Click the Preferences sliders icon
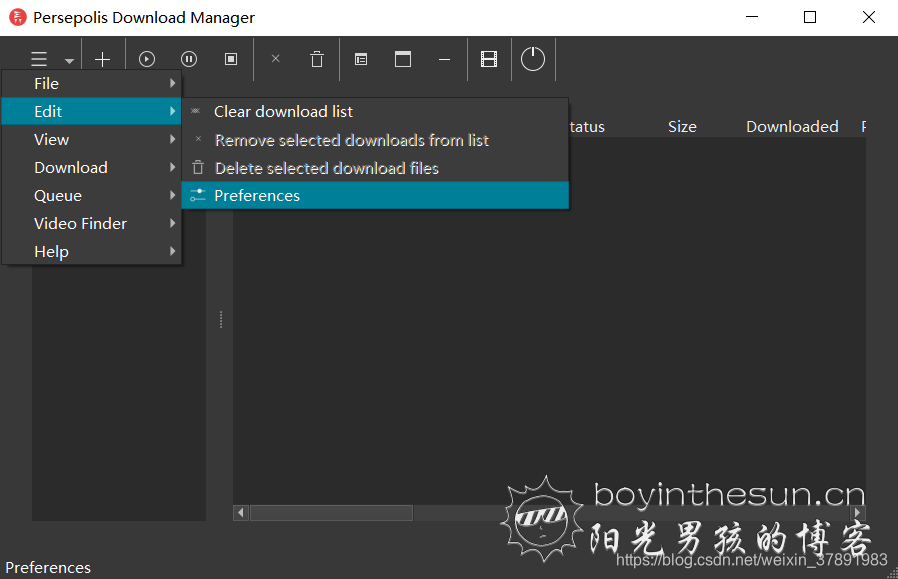This screenshot has width=898, height=579. [198, 195]
